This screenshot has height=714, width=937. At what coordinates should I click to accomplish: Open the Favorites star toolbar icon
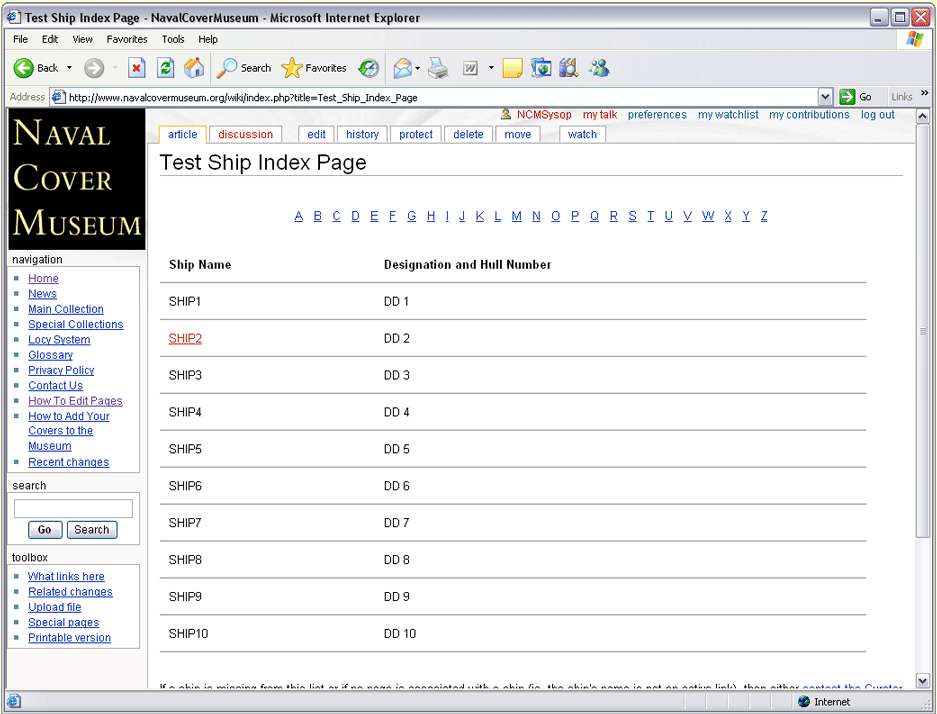pyautogui.click(x=292, y=68)
